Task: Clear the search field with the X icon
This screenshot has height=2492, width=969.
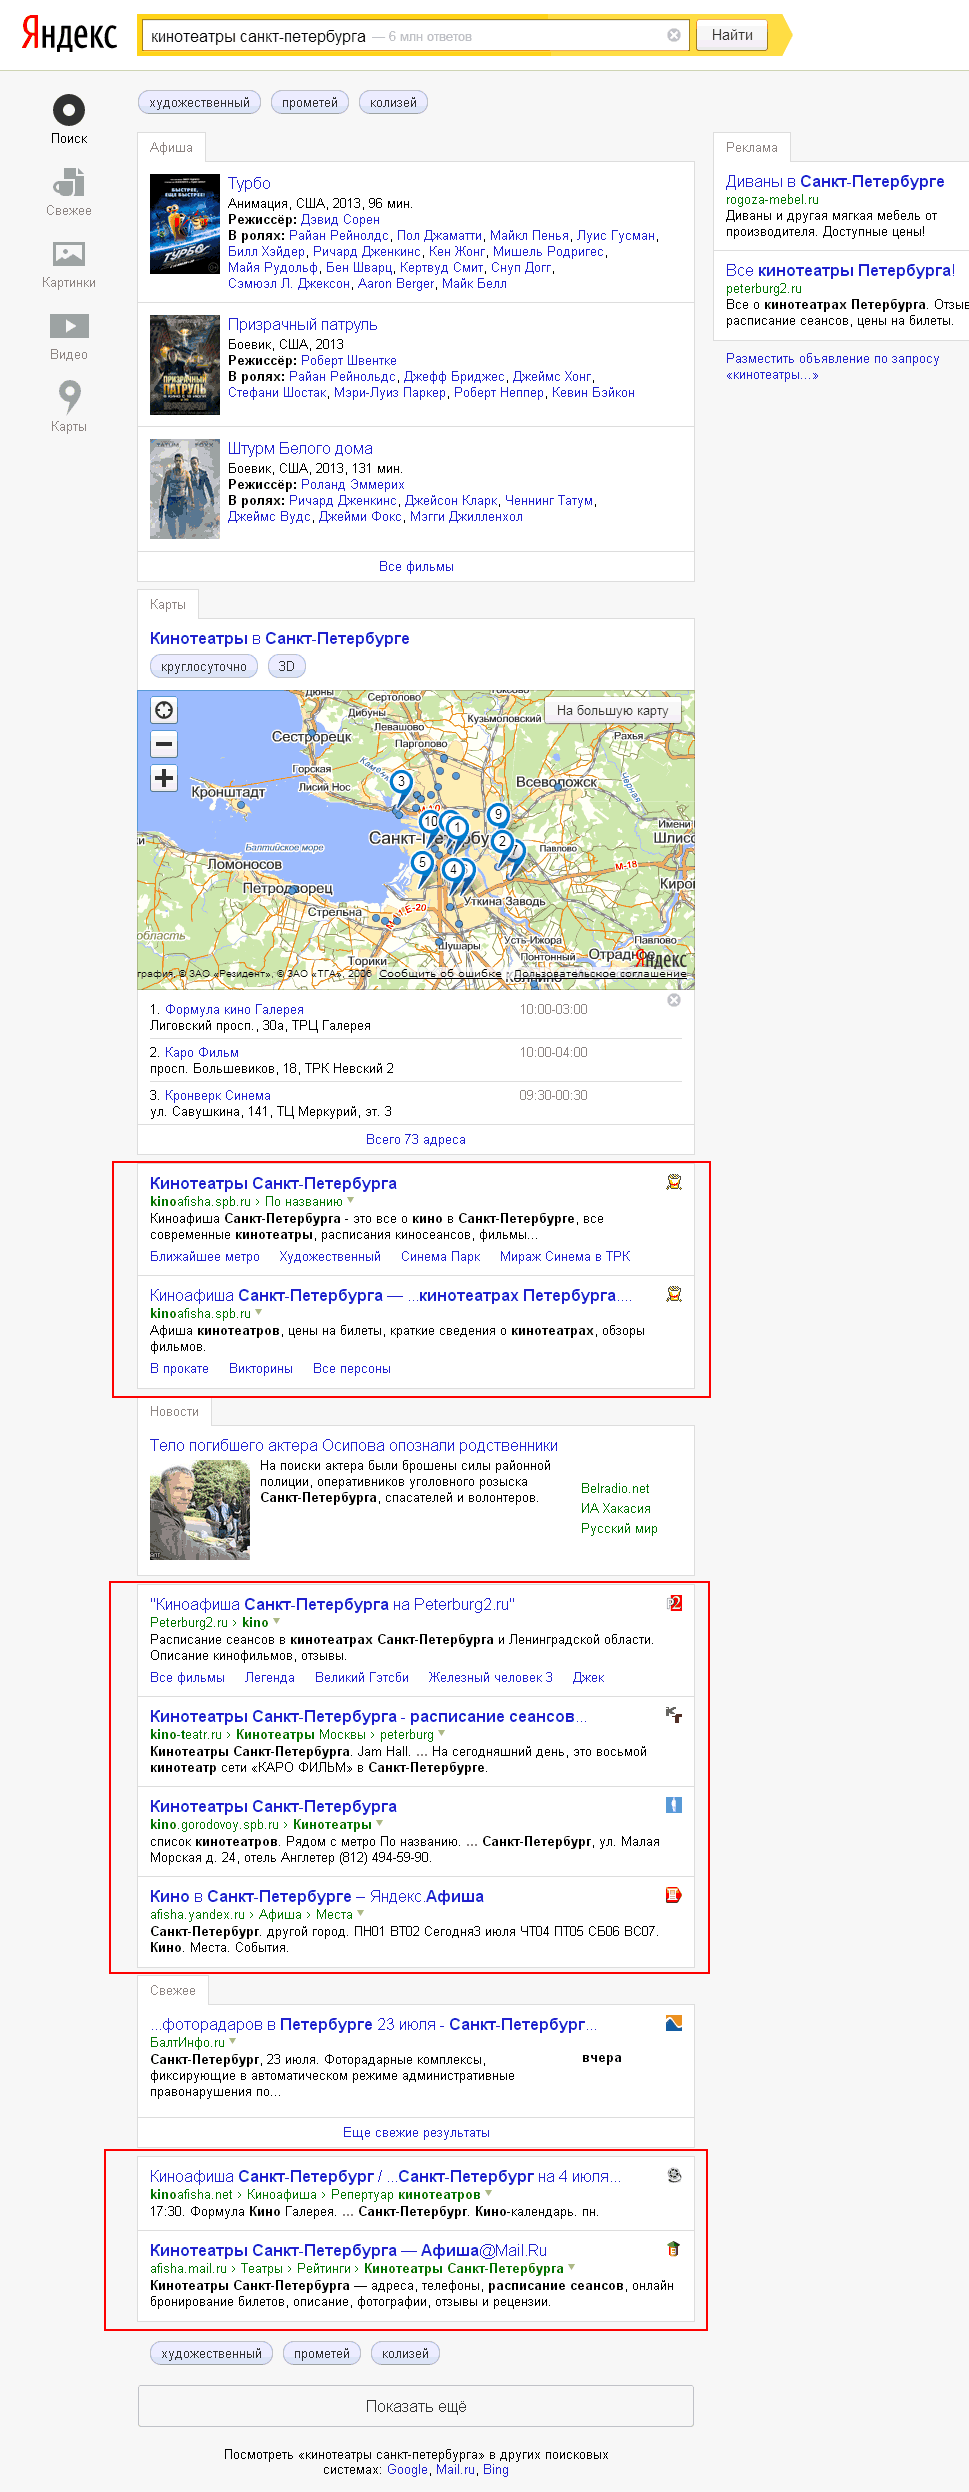Action: [x=674, y=35]
